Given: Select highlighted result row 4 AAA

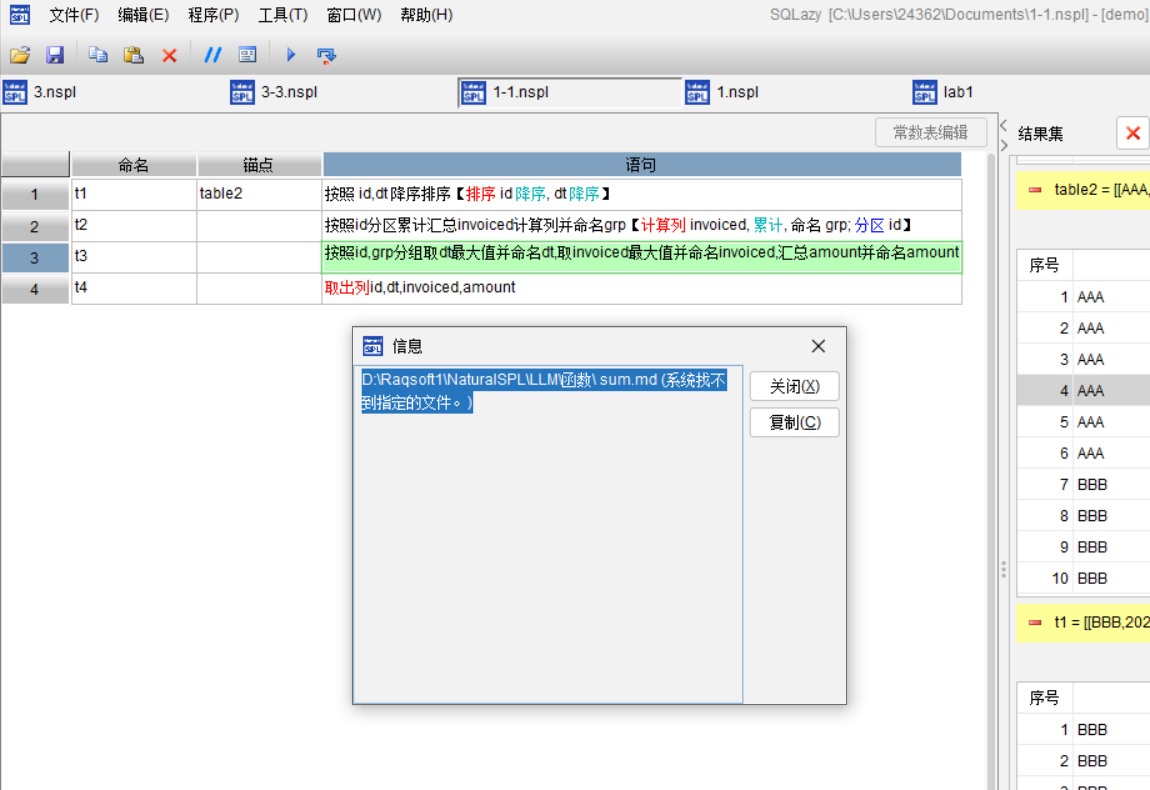Looking at the screenshot, I should [1083, 391].
